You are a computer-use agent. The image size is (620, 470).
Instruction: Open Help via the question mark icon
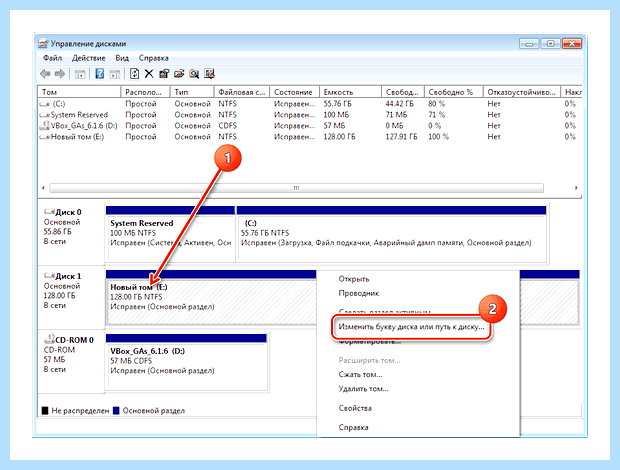100,74
